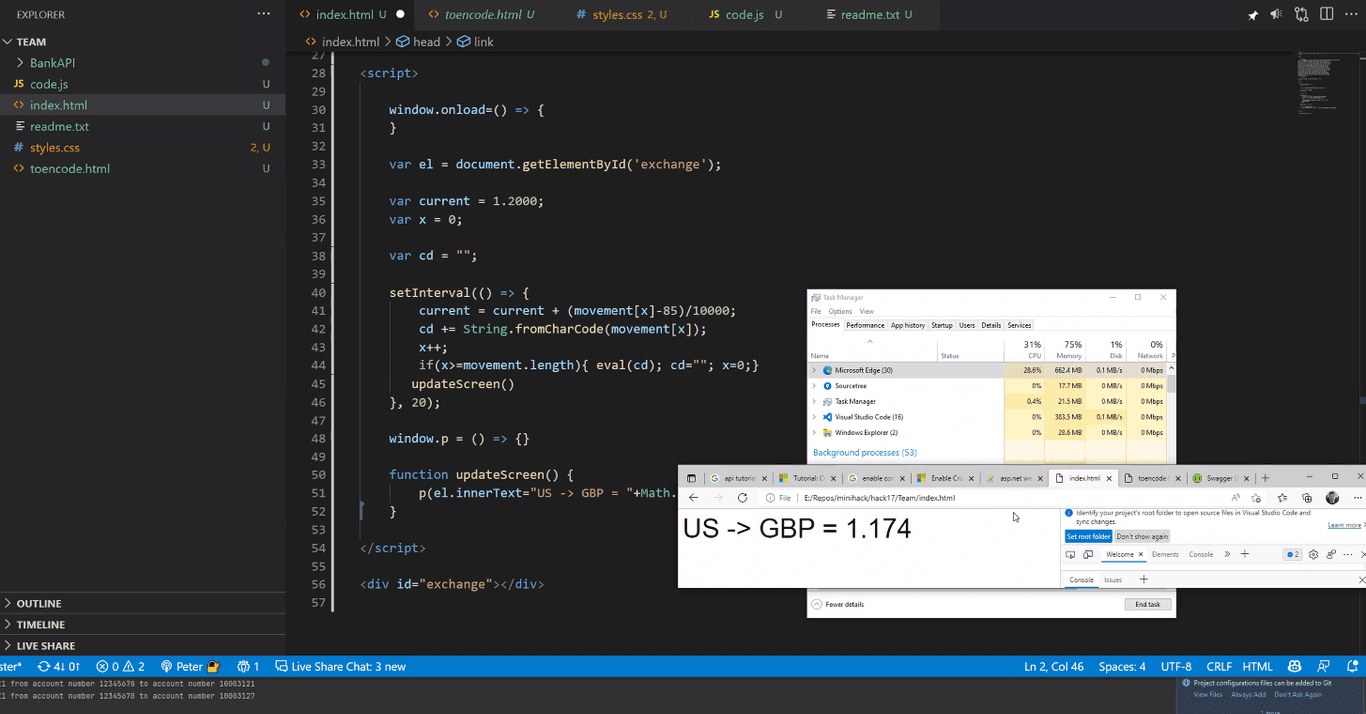Open readme.txt in Explorer
Image resolution: width=1366 pixels, height=714 pixels.
point(142,127)
